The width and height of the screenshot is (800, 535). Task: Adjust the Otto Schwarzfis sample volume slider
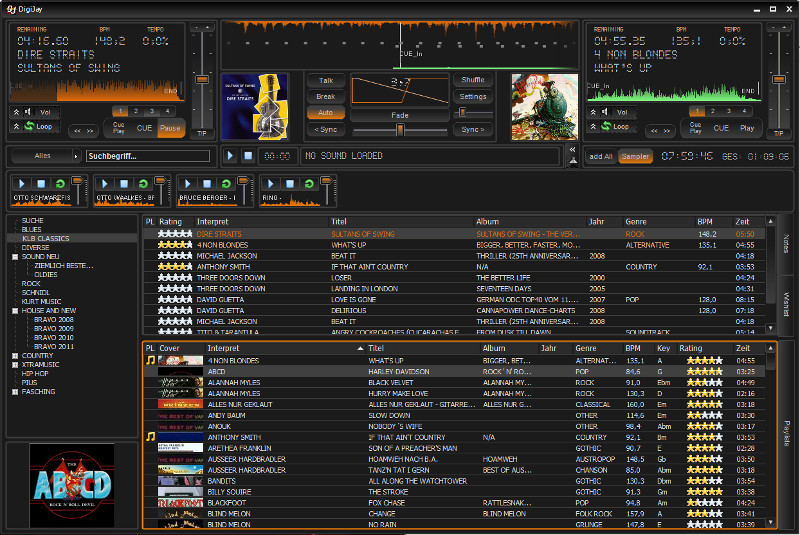pyautogui.click(x=78, y=181)
